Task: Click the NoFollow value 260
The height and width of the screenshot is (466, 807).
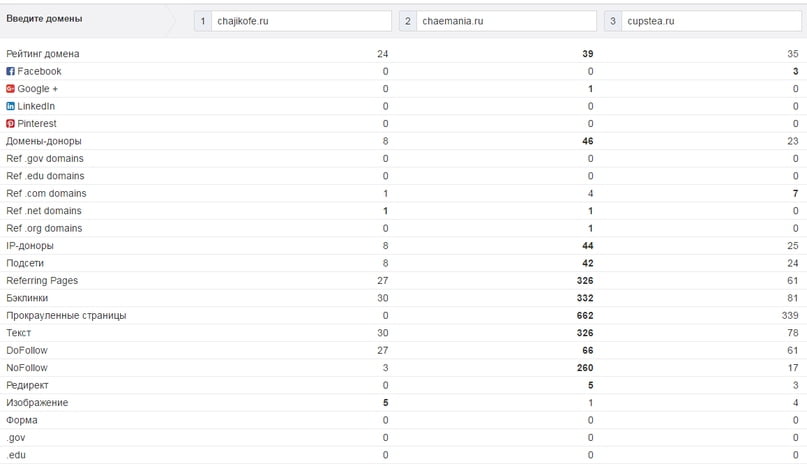Action: click(585, 368)
